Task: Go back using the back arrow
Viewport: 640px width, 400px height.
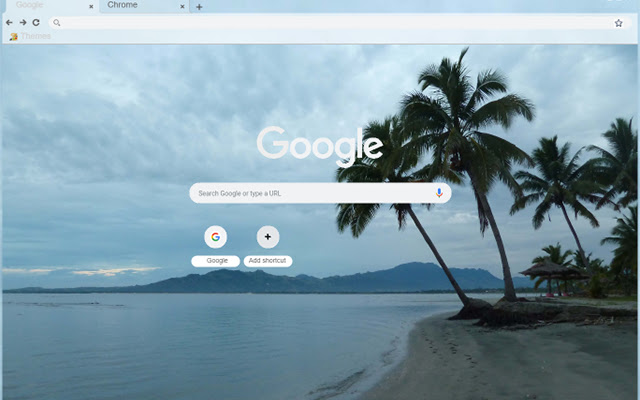Action: (x=9, y=23)
